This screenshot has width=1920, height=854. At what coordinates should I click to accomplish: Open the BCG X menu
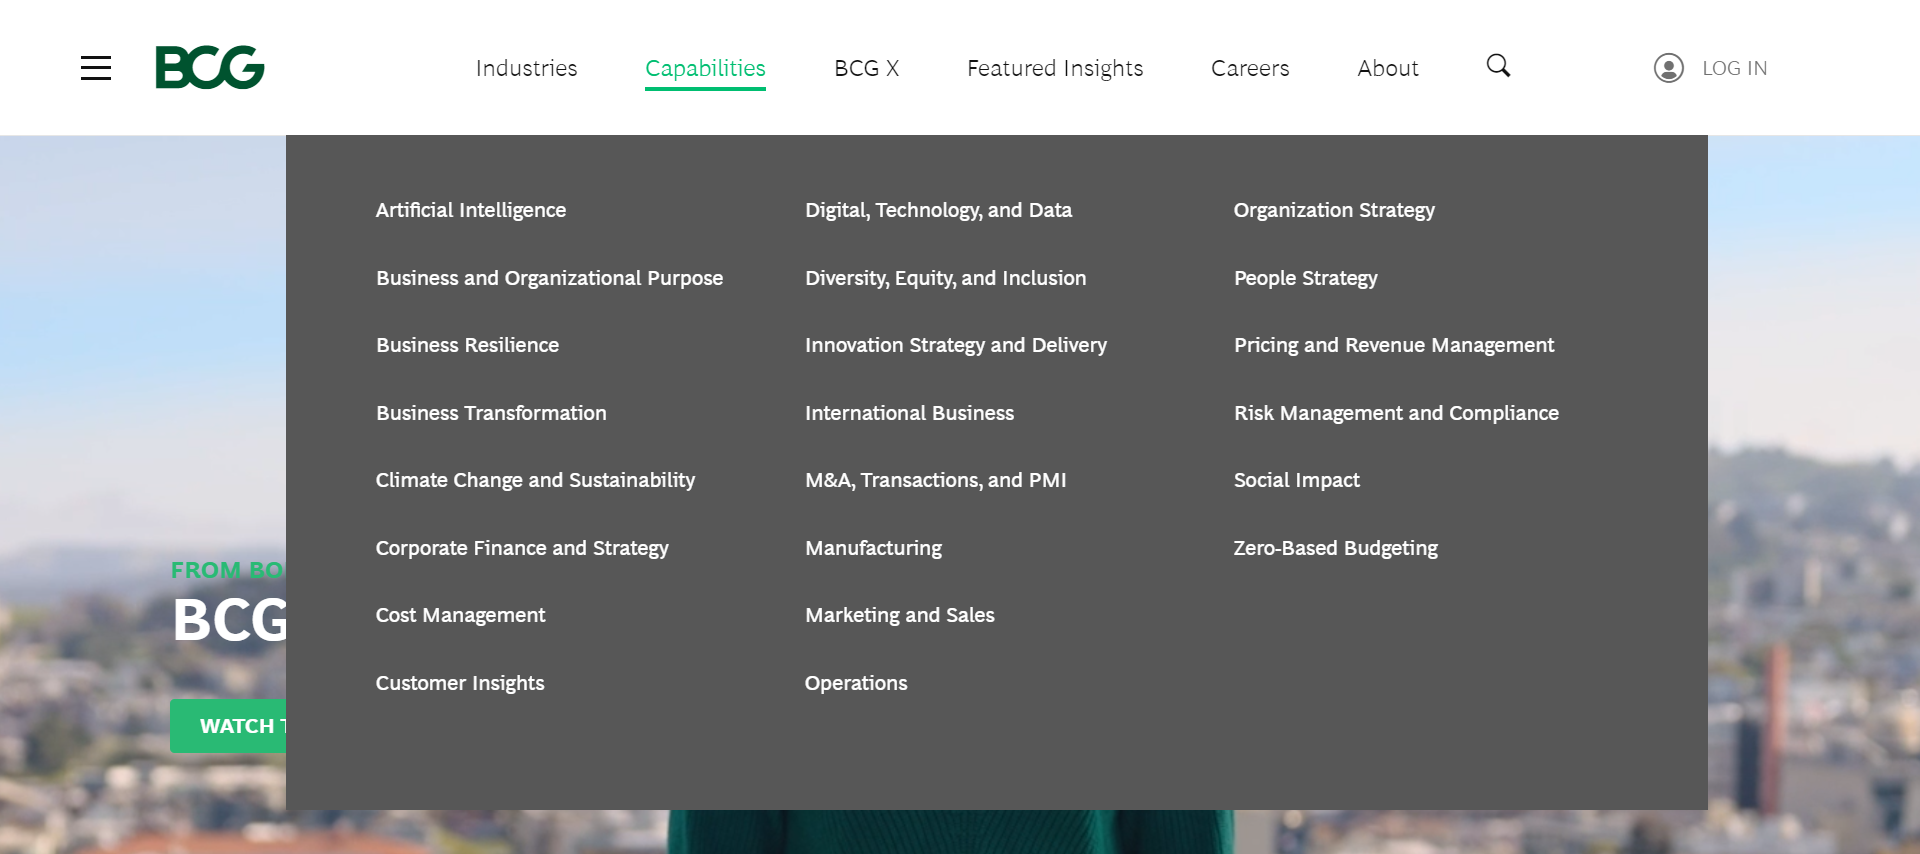(x=866, y=68)
